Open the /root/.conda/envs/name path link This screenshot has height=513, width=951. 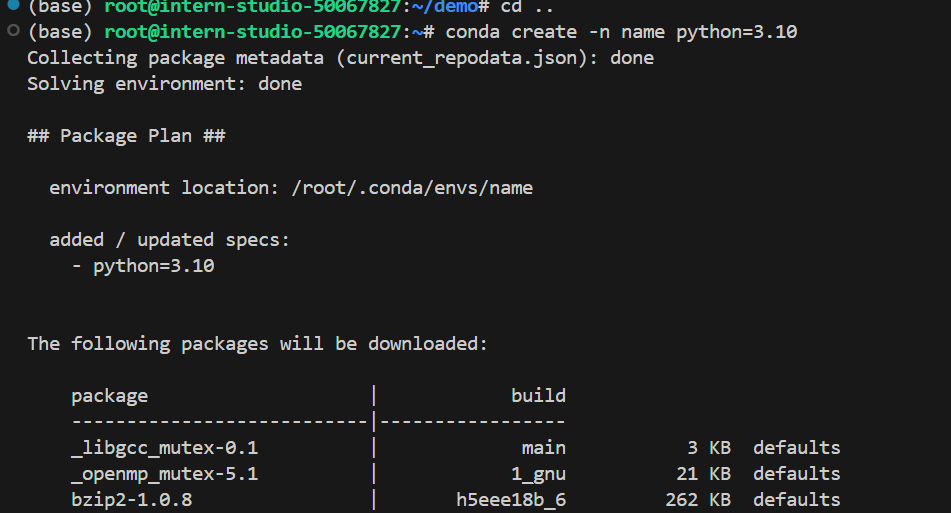coord(411,188)
